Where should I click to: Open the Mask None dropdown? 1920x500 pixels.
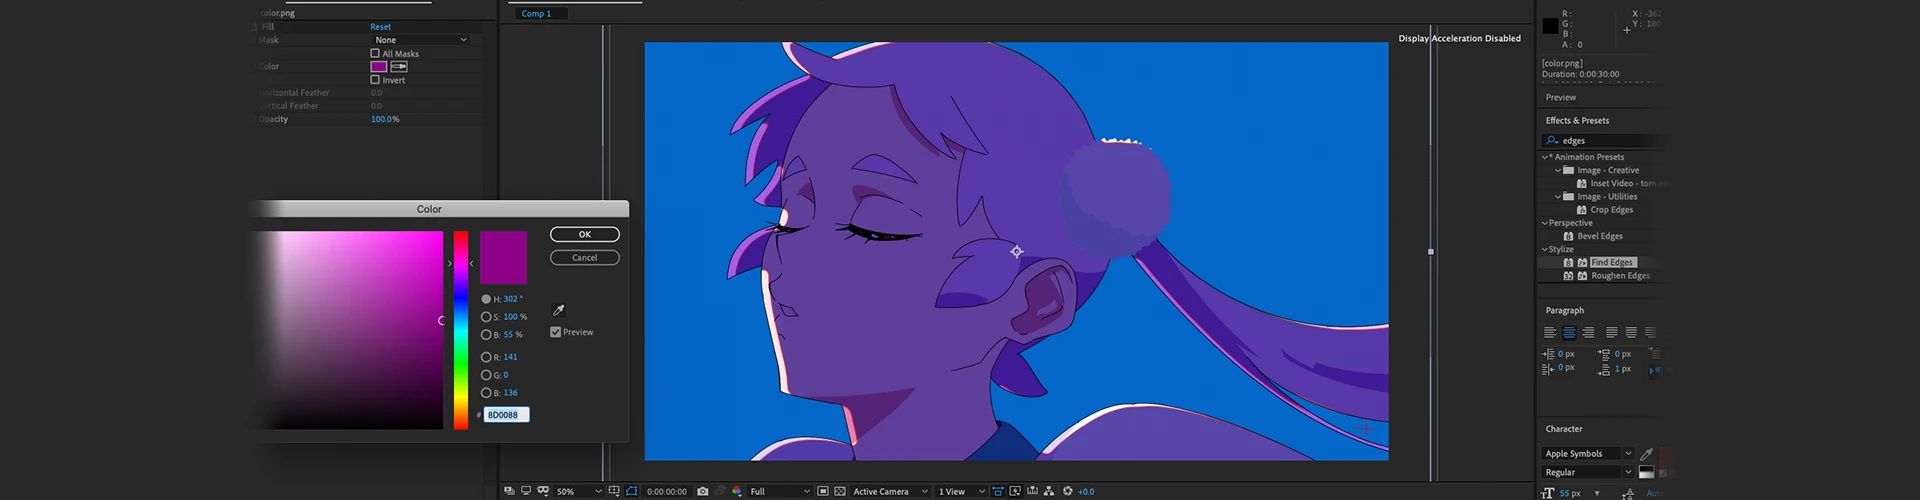(x=420, y=40)
